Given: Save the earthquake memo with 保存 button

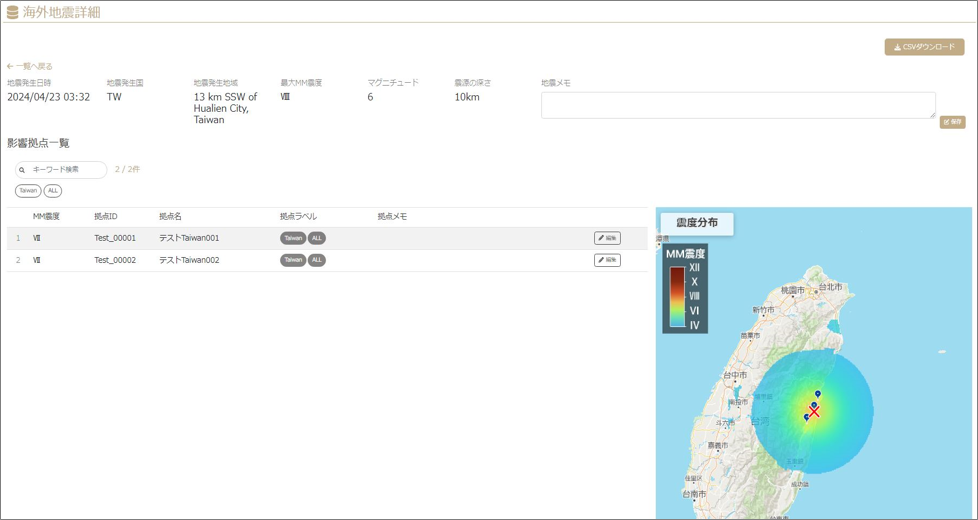Looking at the screenshot, I should (x=952, y=122).
